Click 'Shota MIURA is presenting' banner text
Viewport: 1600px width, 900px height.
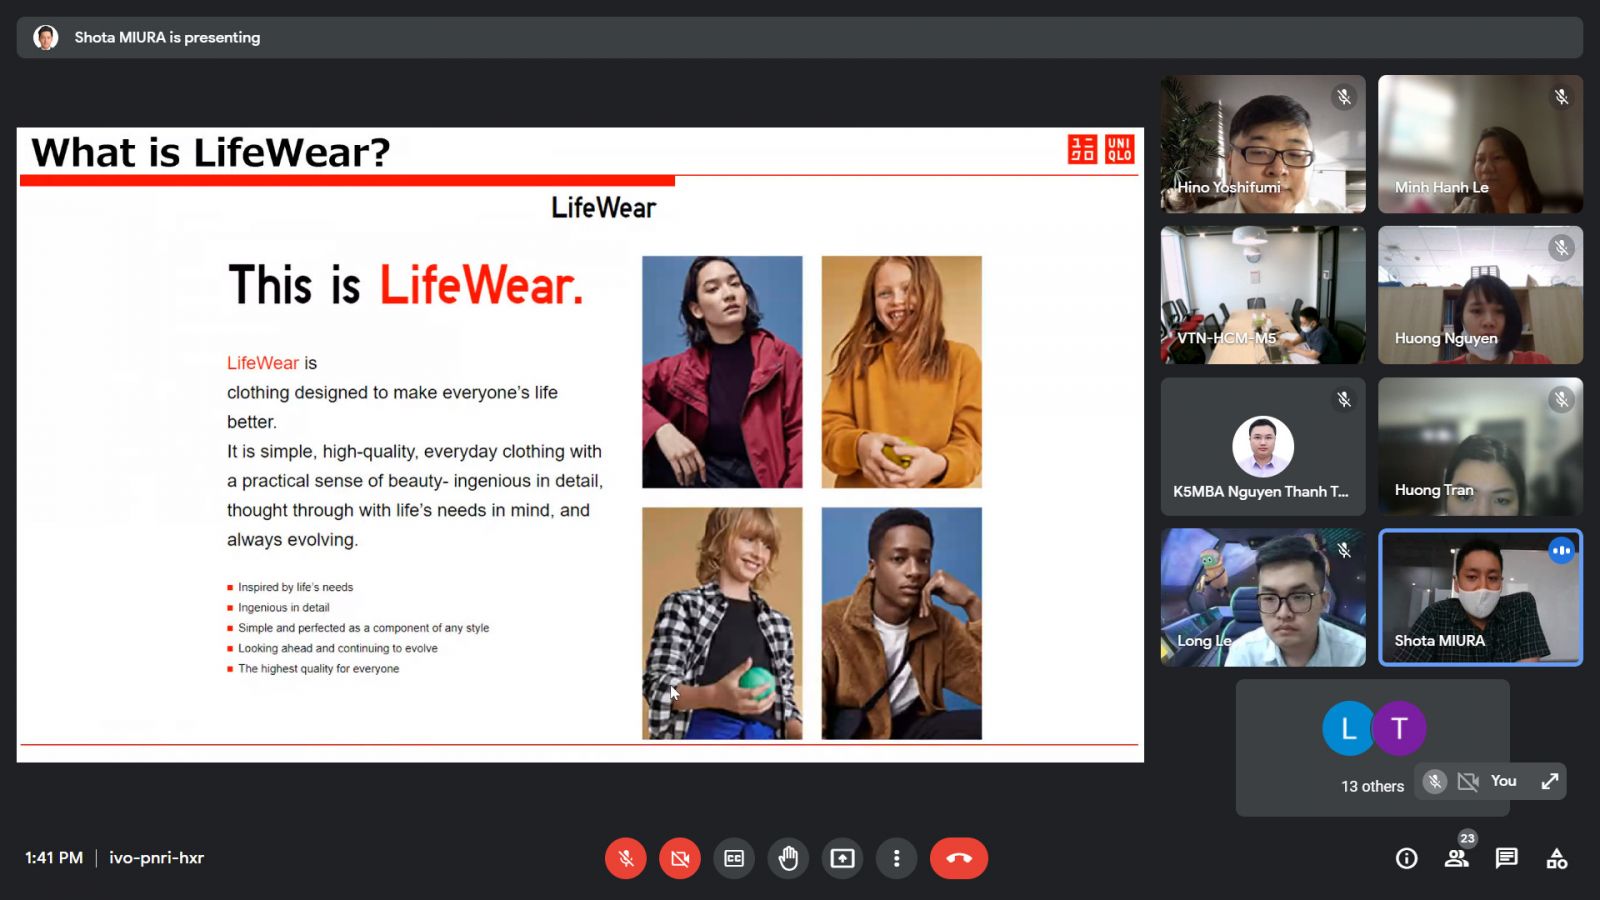(167, 37)
